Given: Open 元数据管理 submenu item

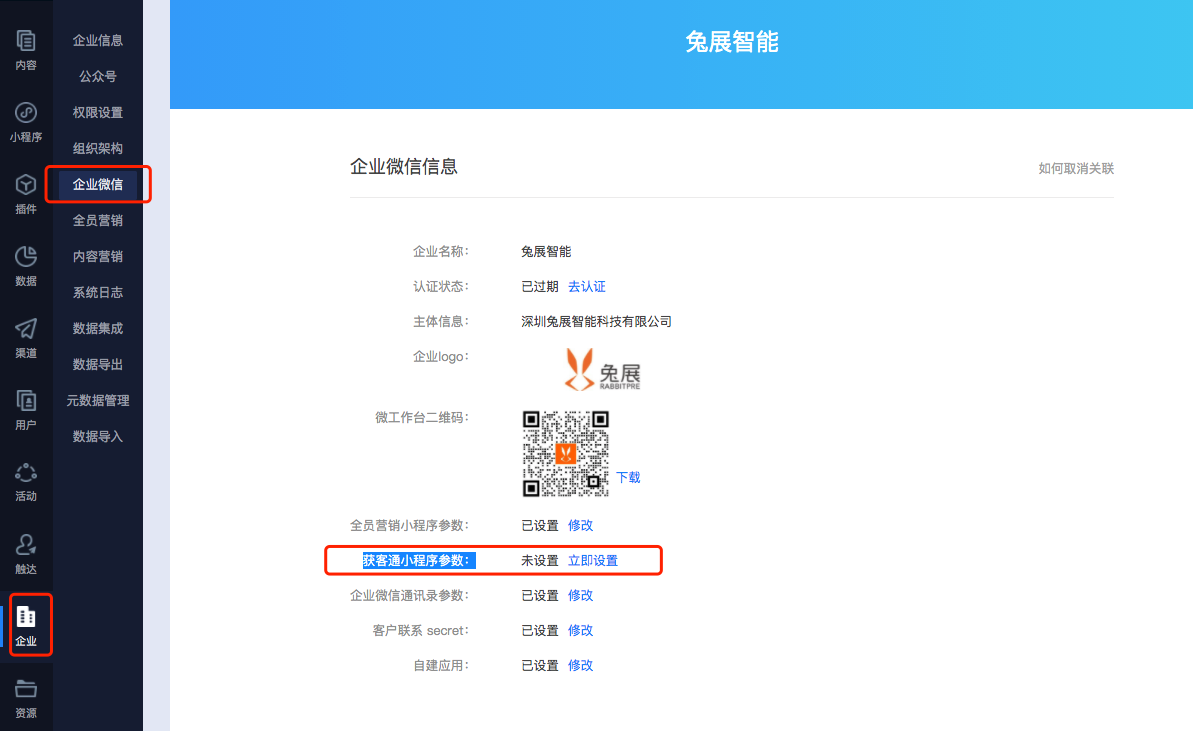Looking at the screenshot, I should point(97,400).
